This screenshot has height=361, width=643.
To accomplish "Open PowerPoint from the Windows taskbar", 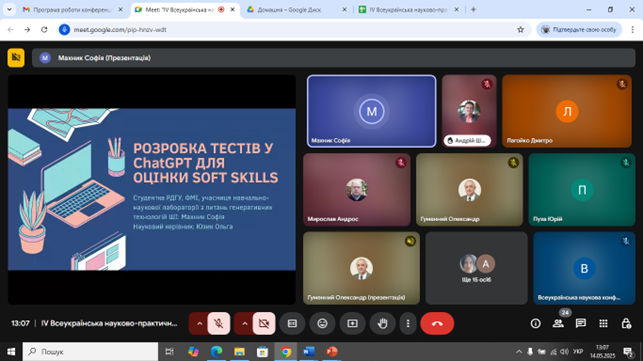I will point(332,352).
